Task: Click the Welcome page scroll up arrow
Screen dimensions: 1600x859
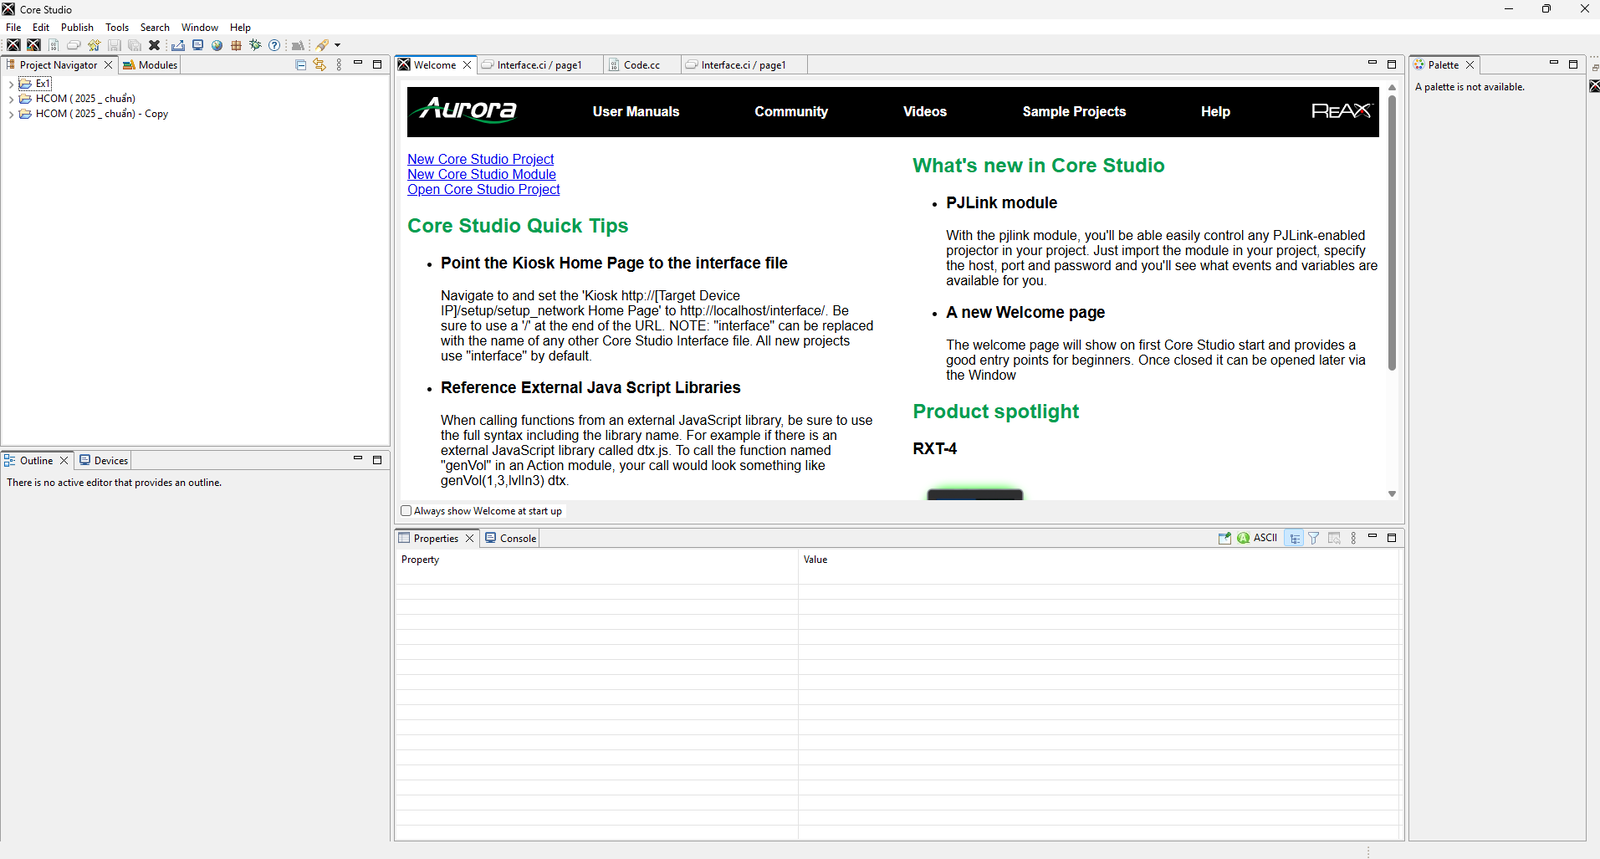Action: (x=1392, y=88)
